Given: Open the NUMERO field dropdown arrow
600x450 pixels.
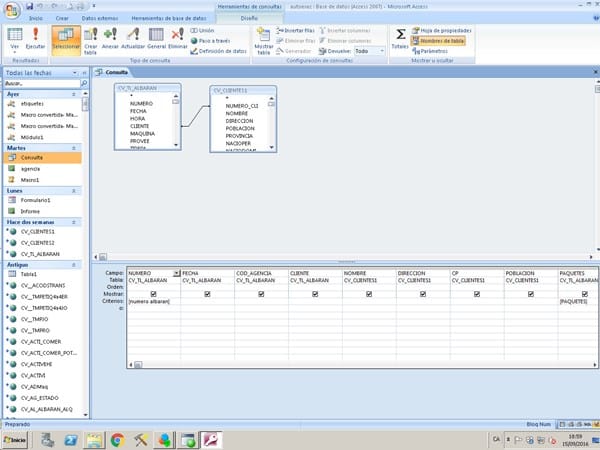Looking at the screenshot, I should click(177, 273).
